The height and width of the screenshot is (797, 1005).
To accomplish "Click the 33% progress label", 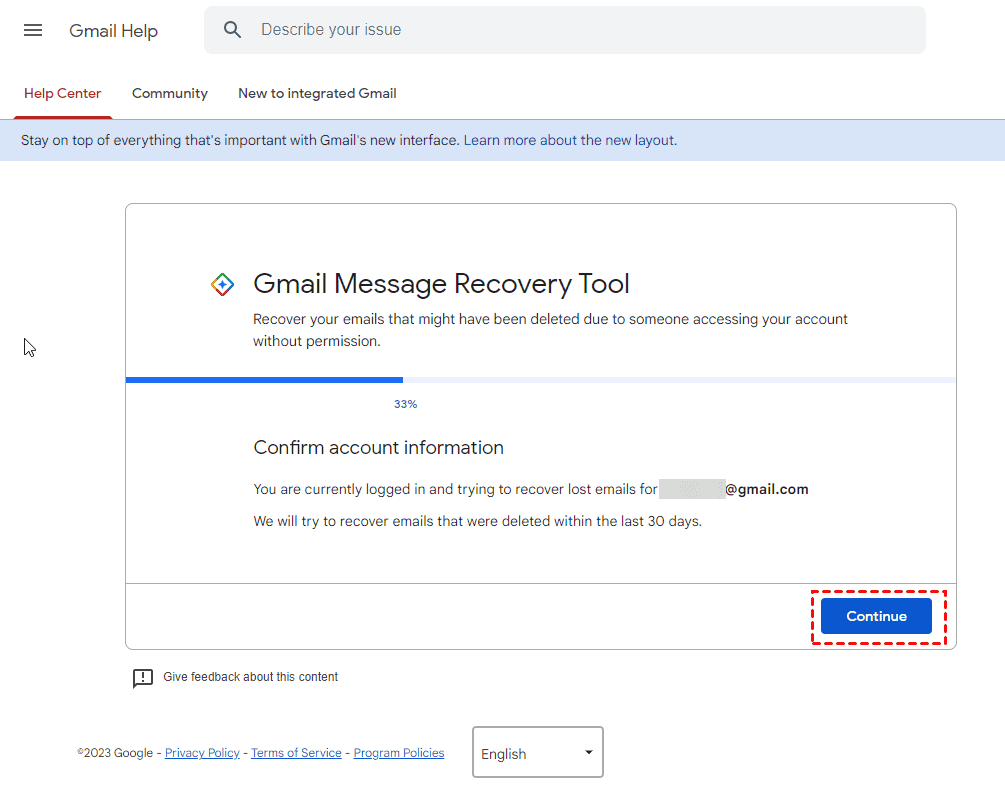I will pyautogui.click(x=405, y=404).
